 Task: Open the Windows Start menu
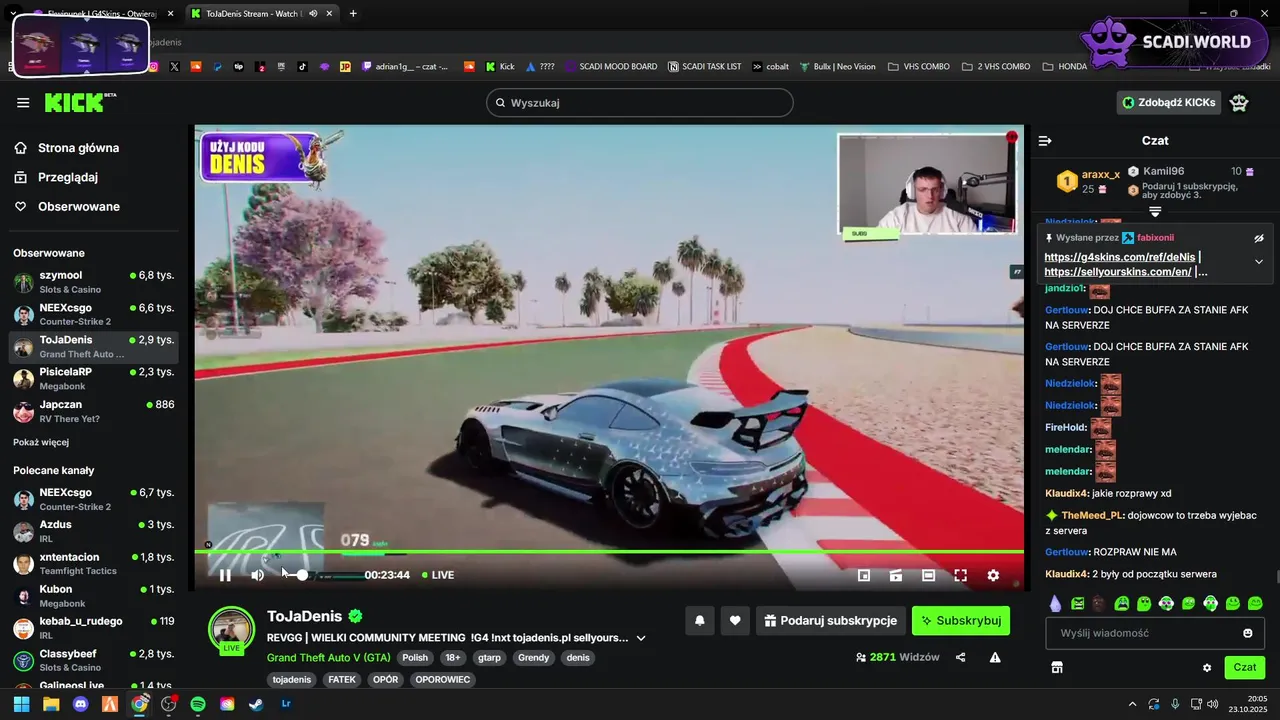tap(21, 704)
